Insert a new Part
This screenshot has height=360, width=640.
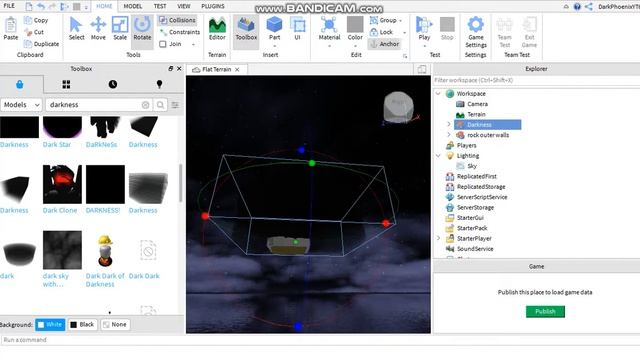click(274, 29)
